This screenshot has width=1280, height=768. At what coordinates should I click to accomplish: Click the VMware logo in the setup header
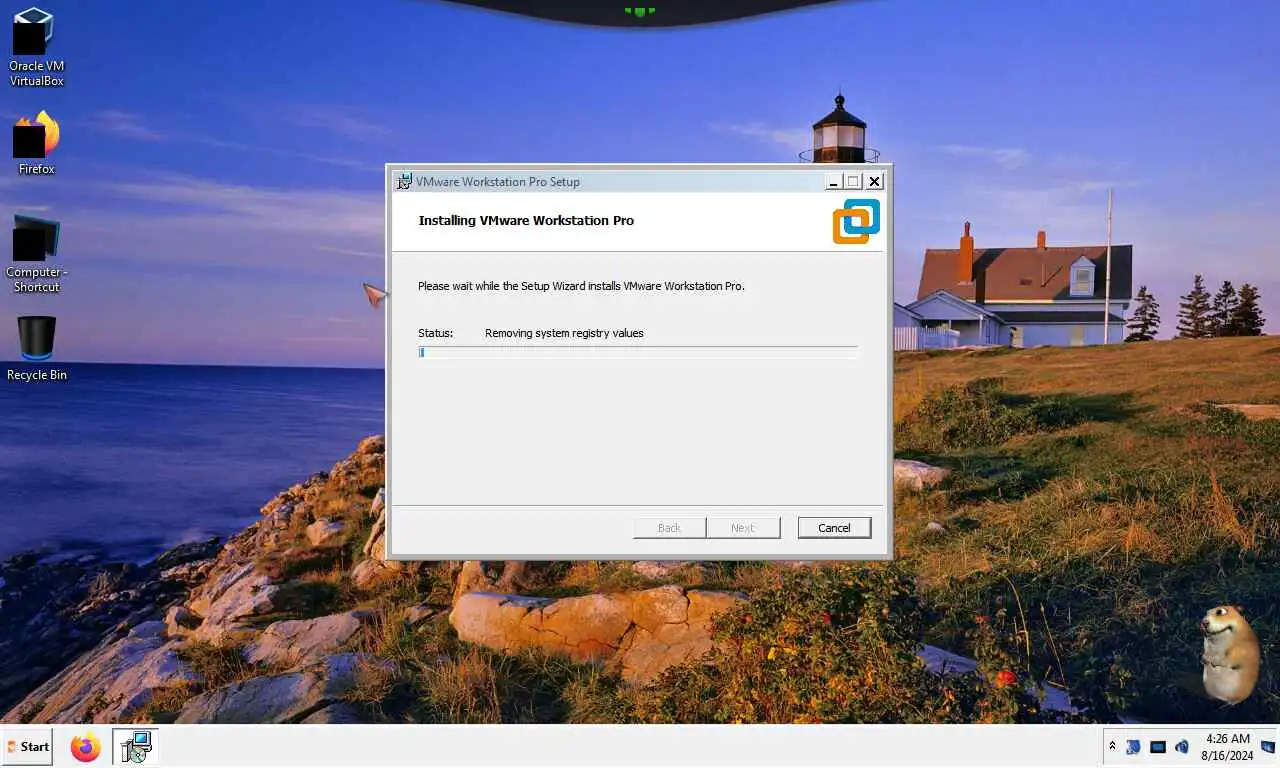[x=856, y=221]
